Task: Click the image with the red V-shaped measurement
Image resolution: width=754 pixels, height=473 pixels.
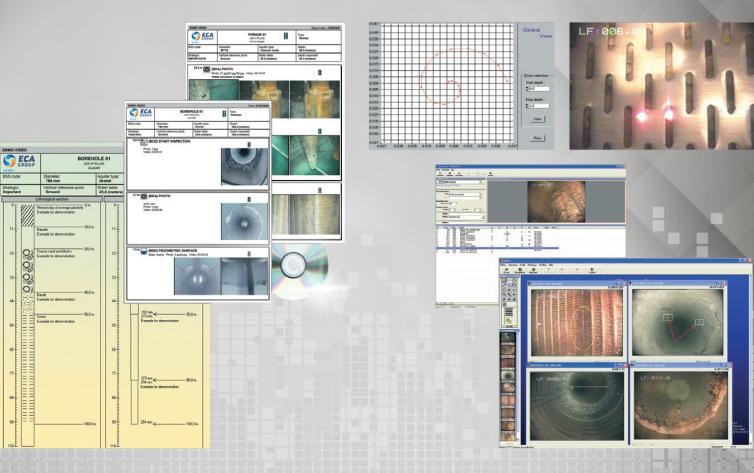Action: pyautogui.click(x=677, y=322)
